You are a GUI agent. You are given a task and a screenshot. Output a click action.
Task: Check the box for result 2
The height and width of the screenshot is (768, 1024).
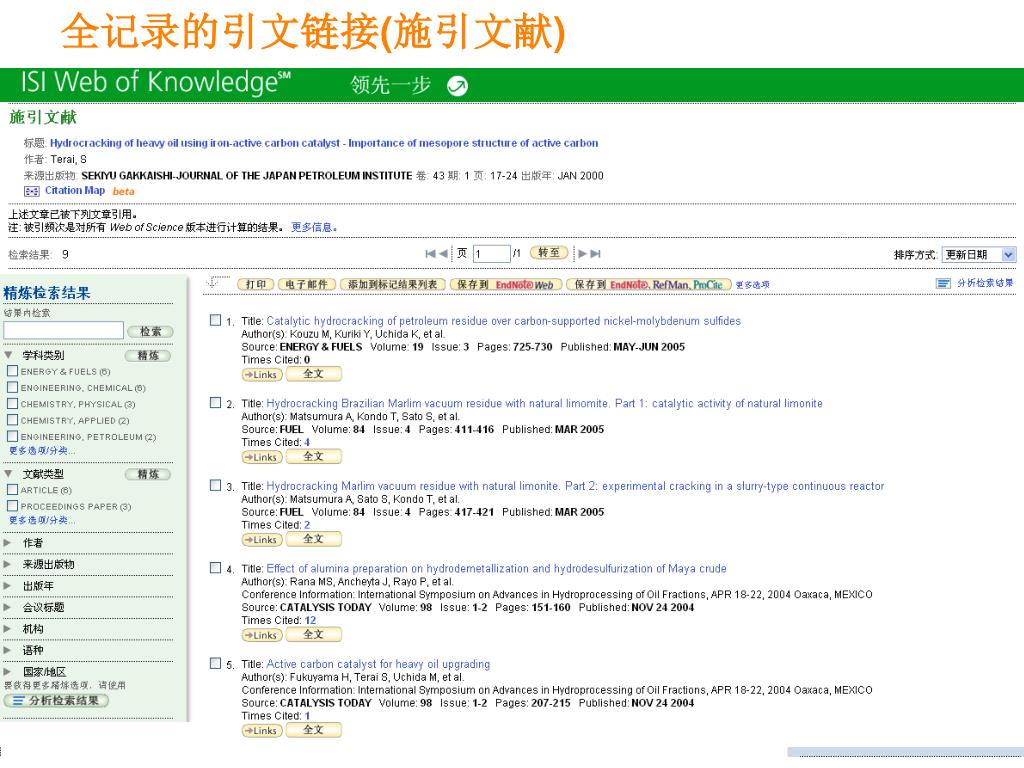pyautogui.click(x=216, y=402)
